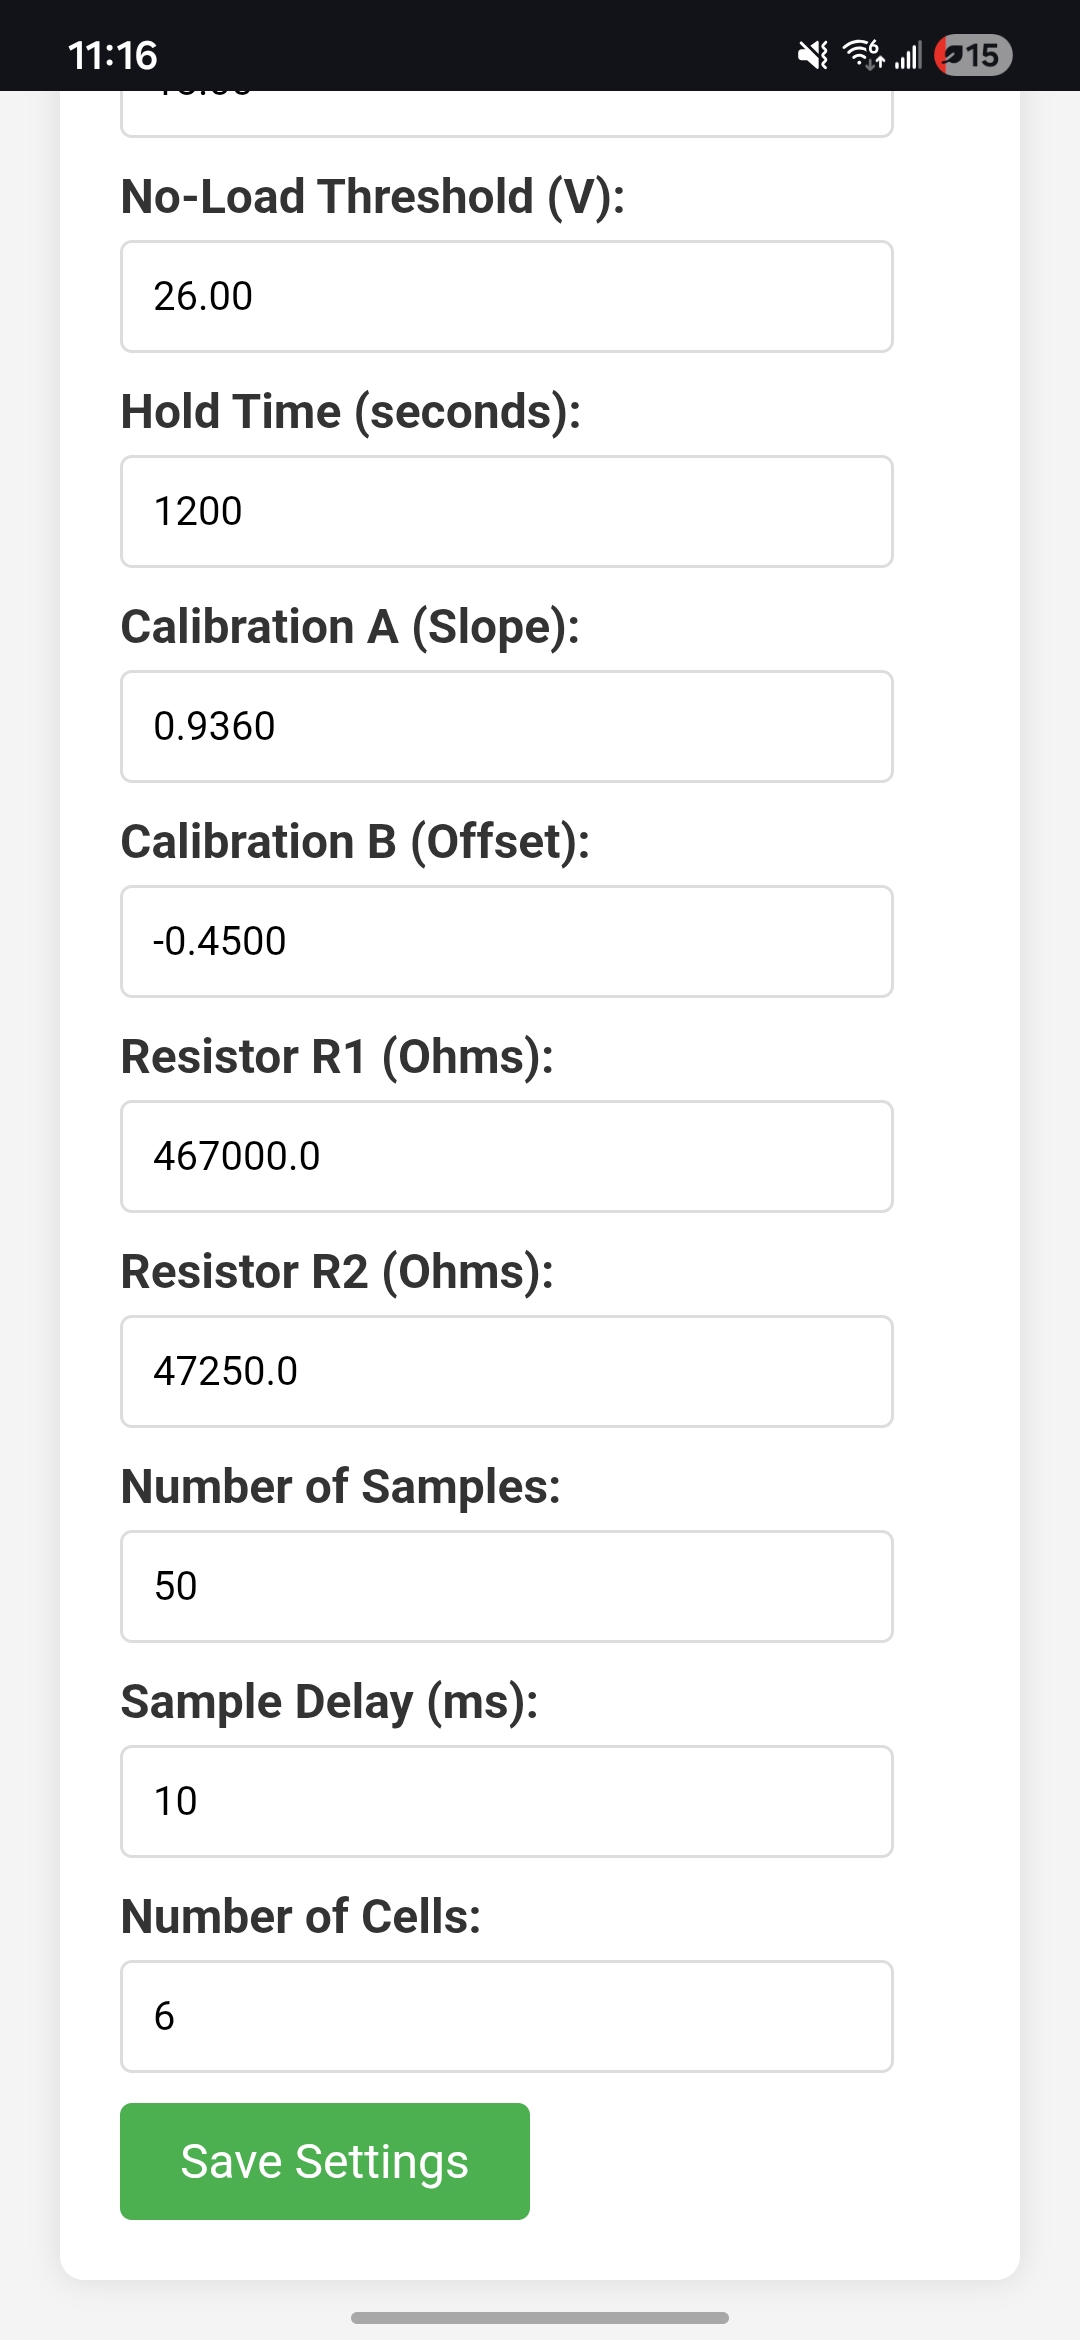Click the Sample Delay field showing 10

506,1801
